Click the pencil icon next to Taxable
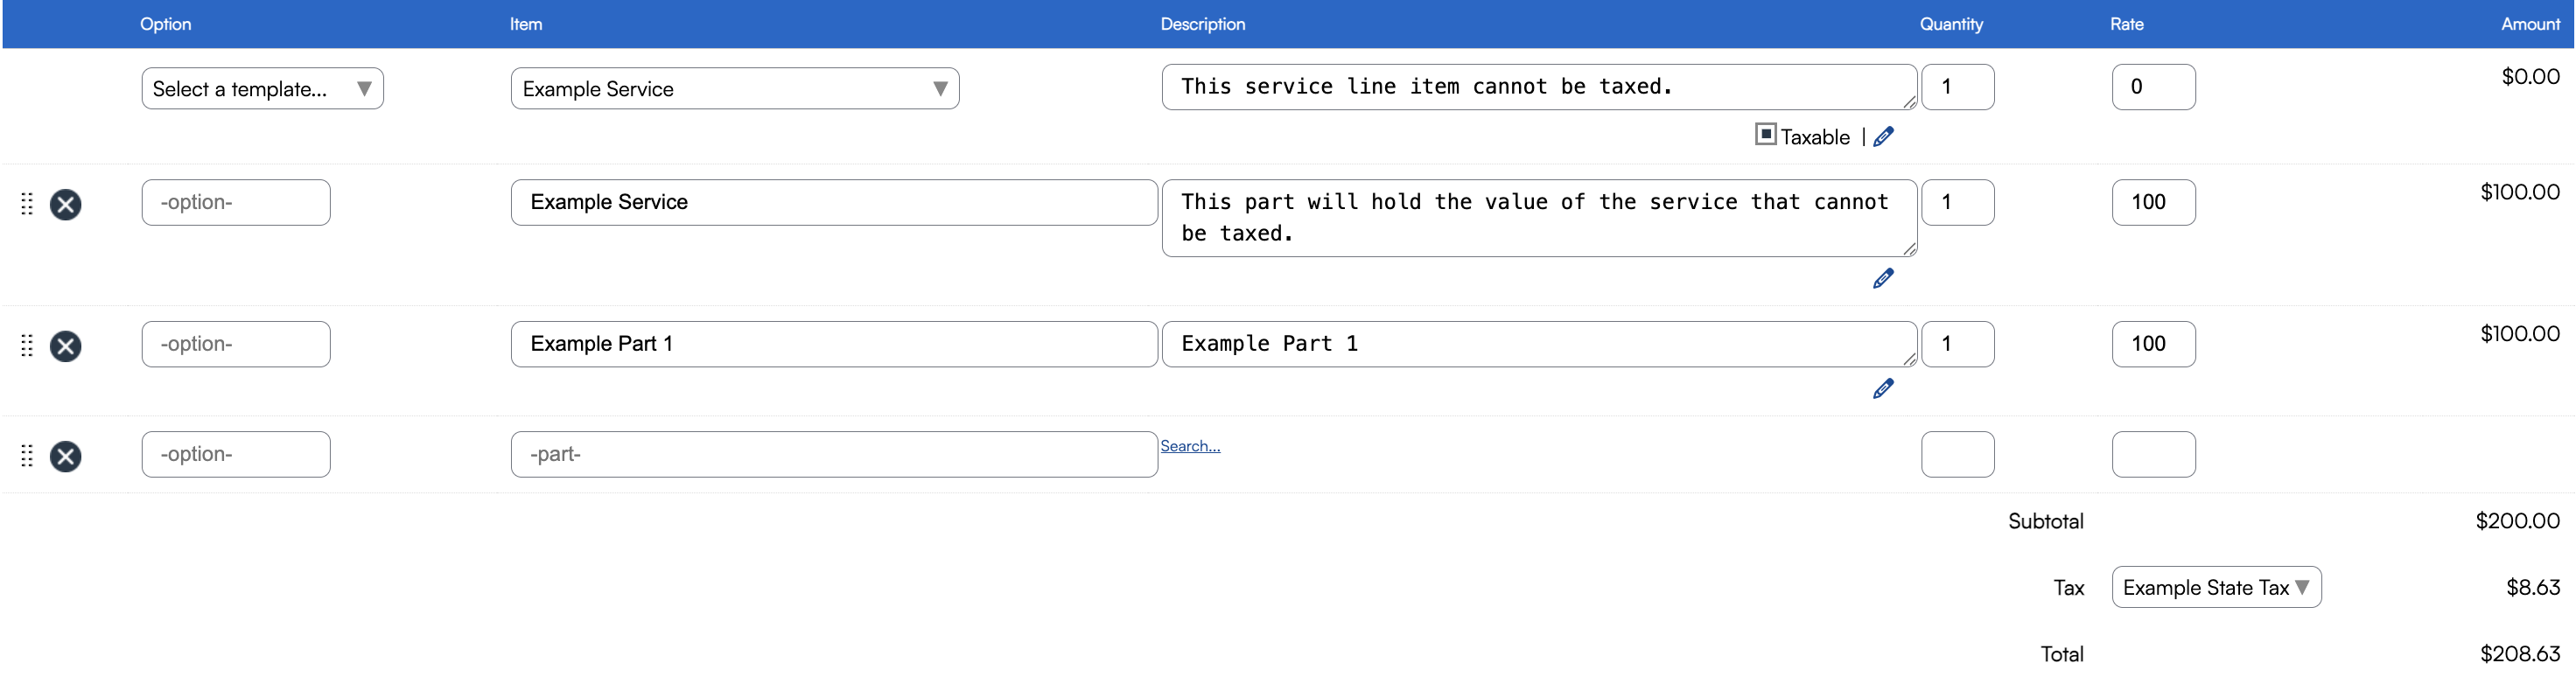This screenshot has width=2576, height=684. [1883, 137]
